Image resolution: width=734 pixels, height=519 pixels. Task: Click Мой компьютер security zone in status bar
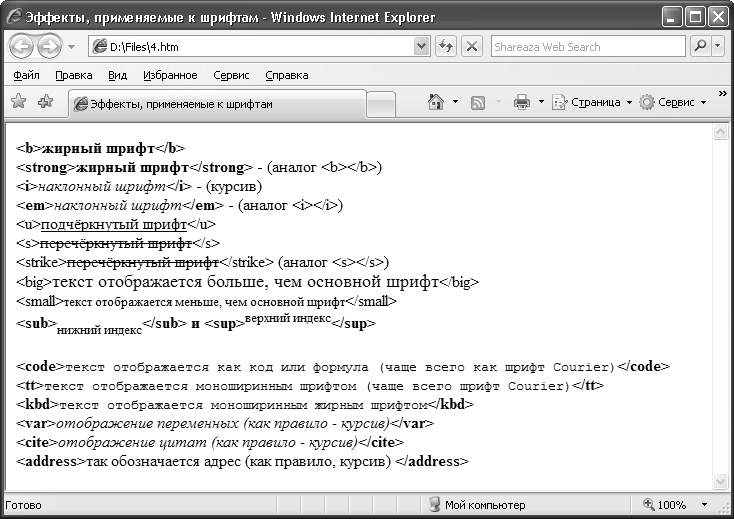[x=477, y=505]
